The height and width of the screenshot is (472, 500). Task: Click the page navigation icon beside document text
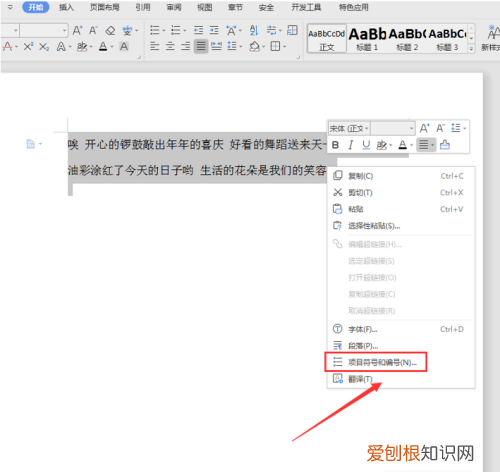[x=31, y=144]
